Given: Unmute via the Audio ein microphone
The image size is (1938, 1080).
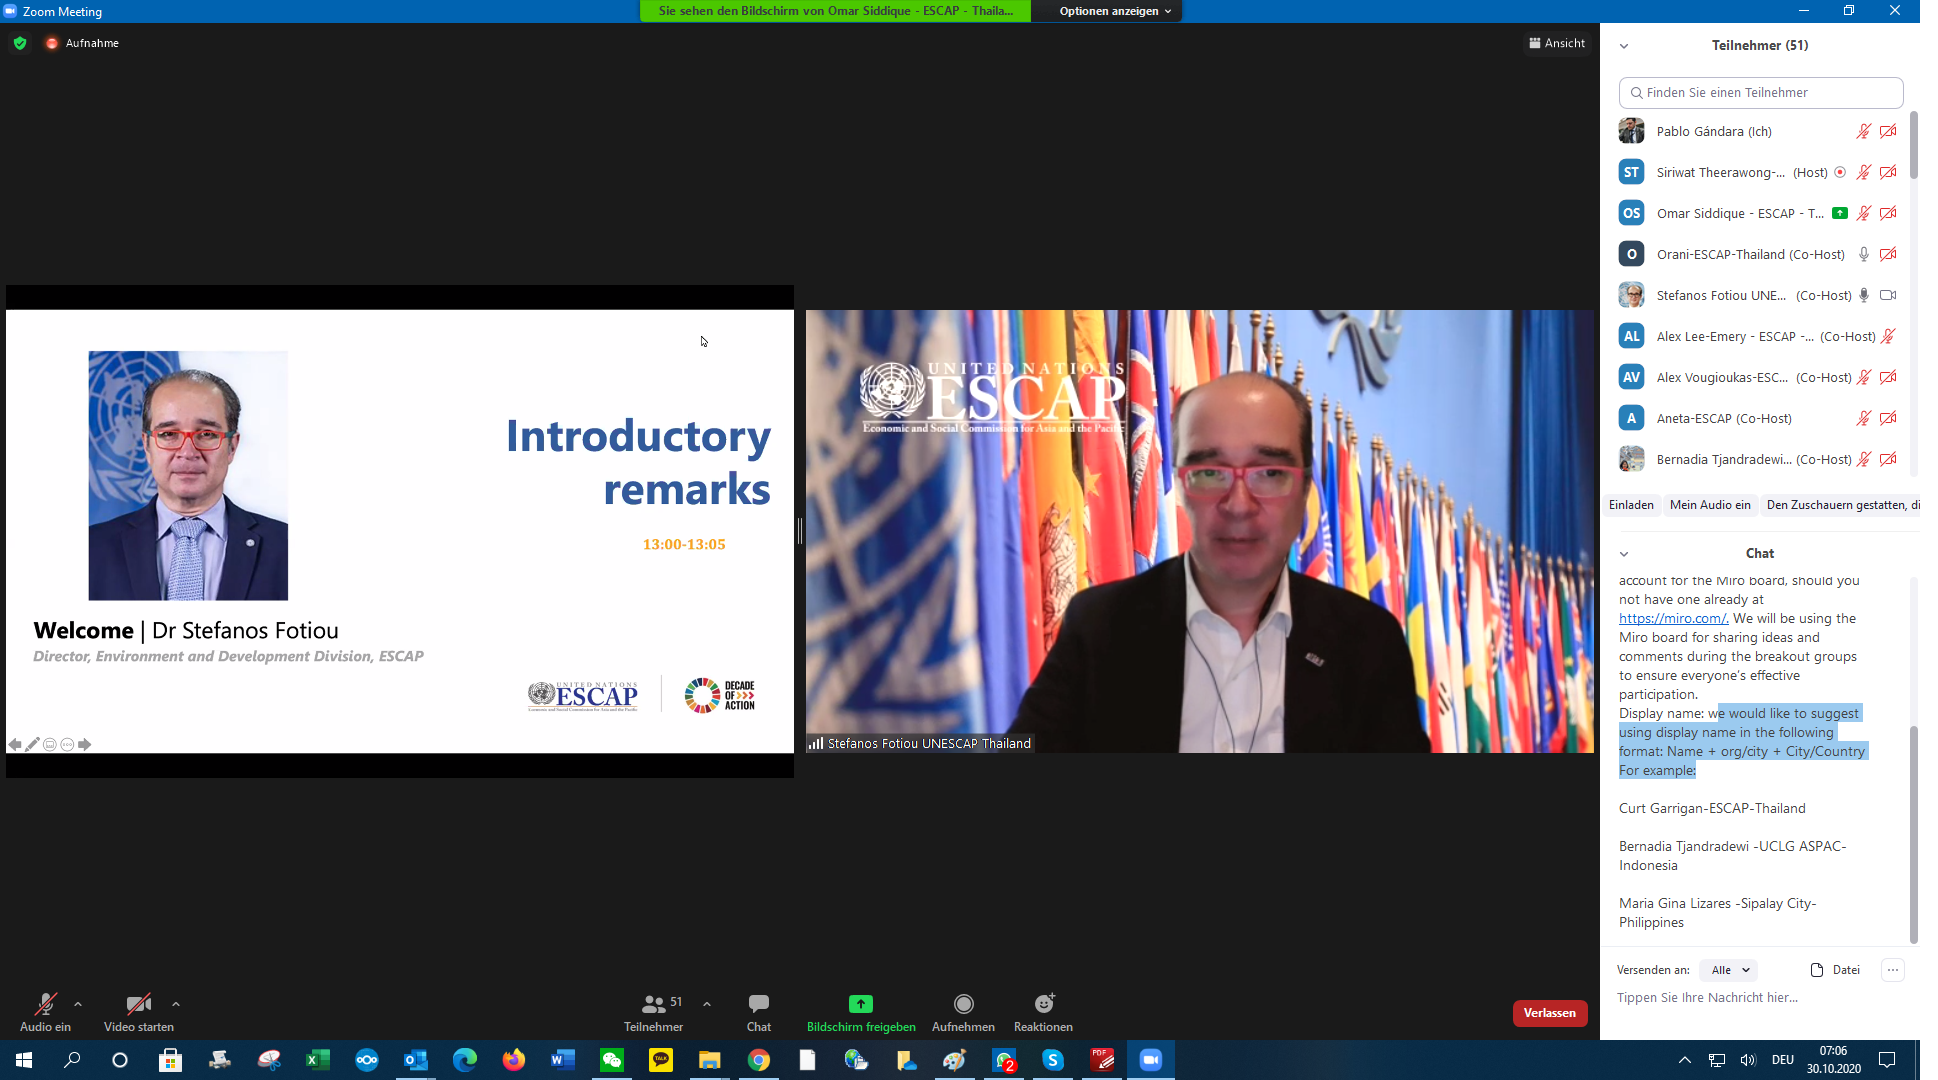Looking at the screenshot, I should tap(45, 1004).
